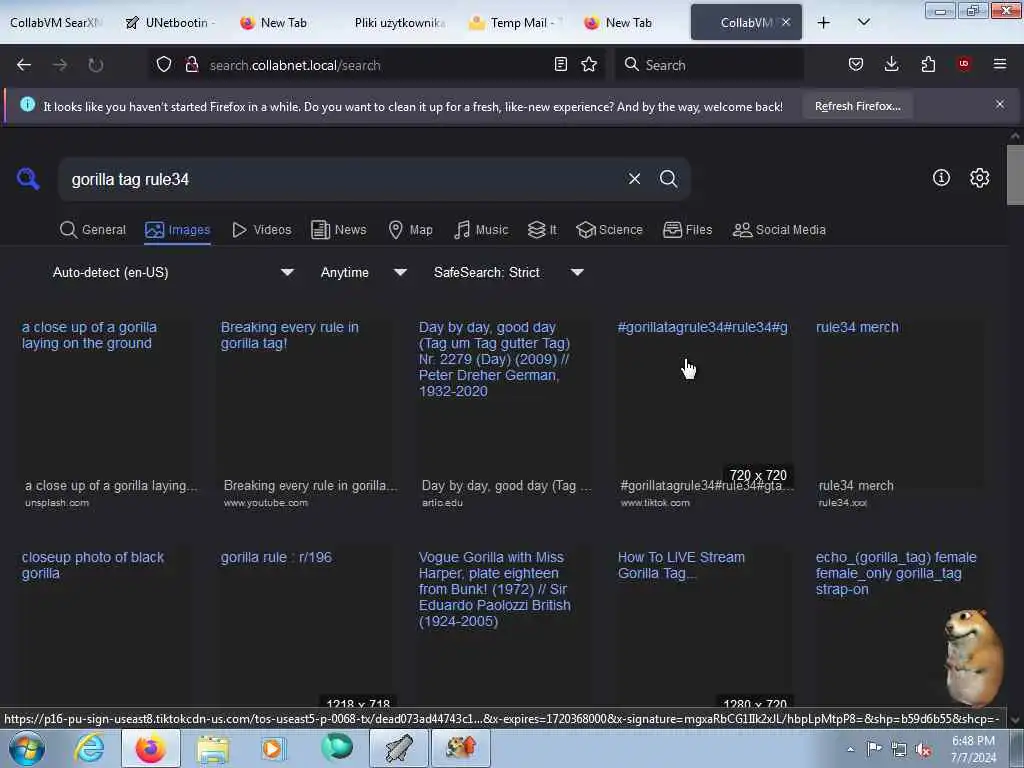Open Firefox downloads panel
The image size is (1024, 768).
[891, 64]
